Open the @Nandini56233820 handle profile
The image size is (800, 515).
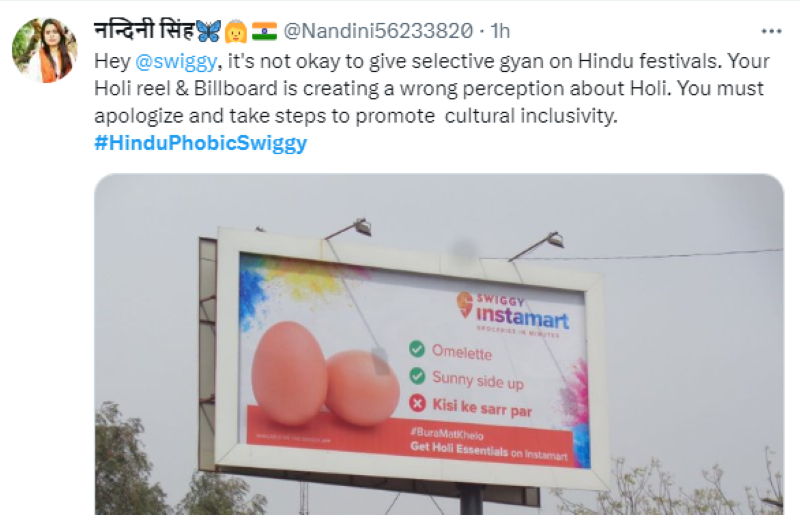(378, 31)
